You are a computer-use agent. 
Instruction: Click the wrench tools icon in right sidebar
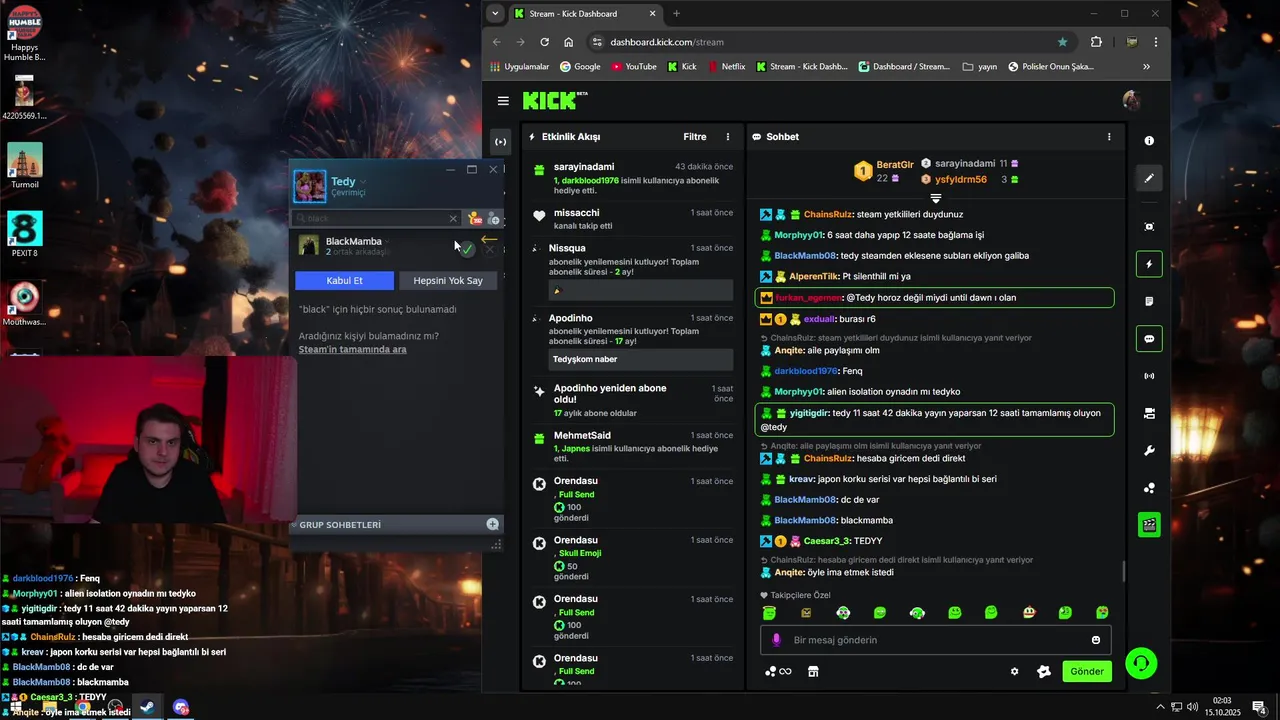coord(1149,450)
